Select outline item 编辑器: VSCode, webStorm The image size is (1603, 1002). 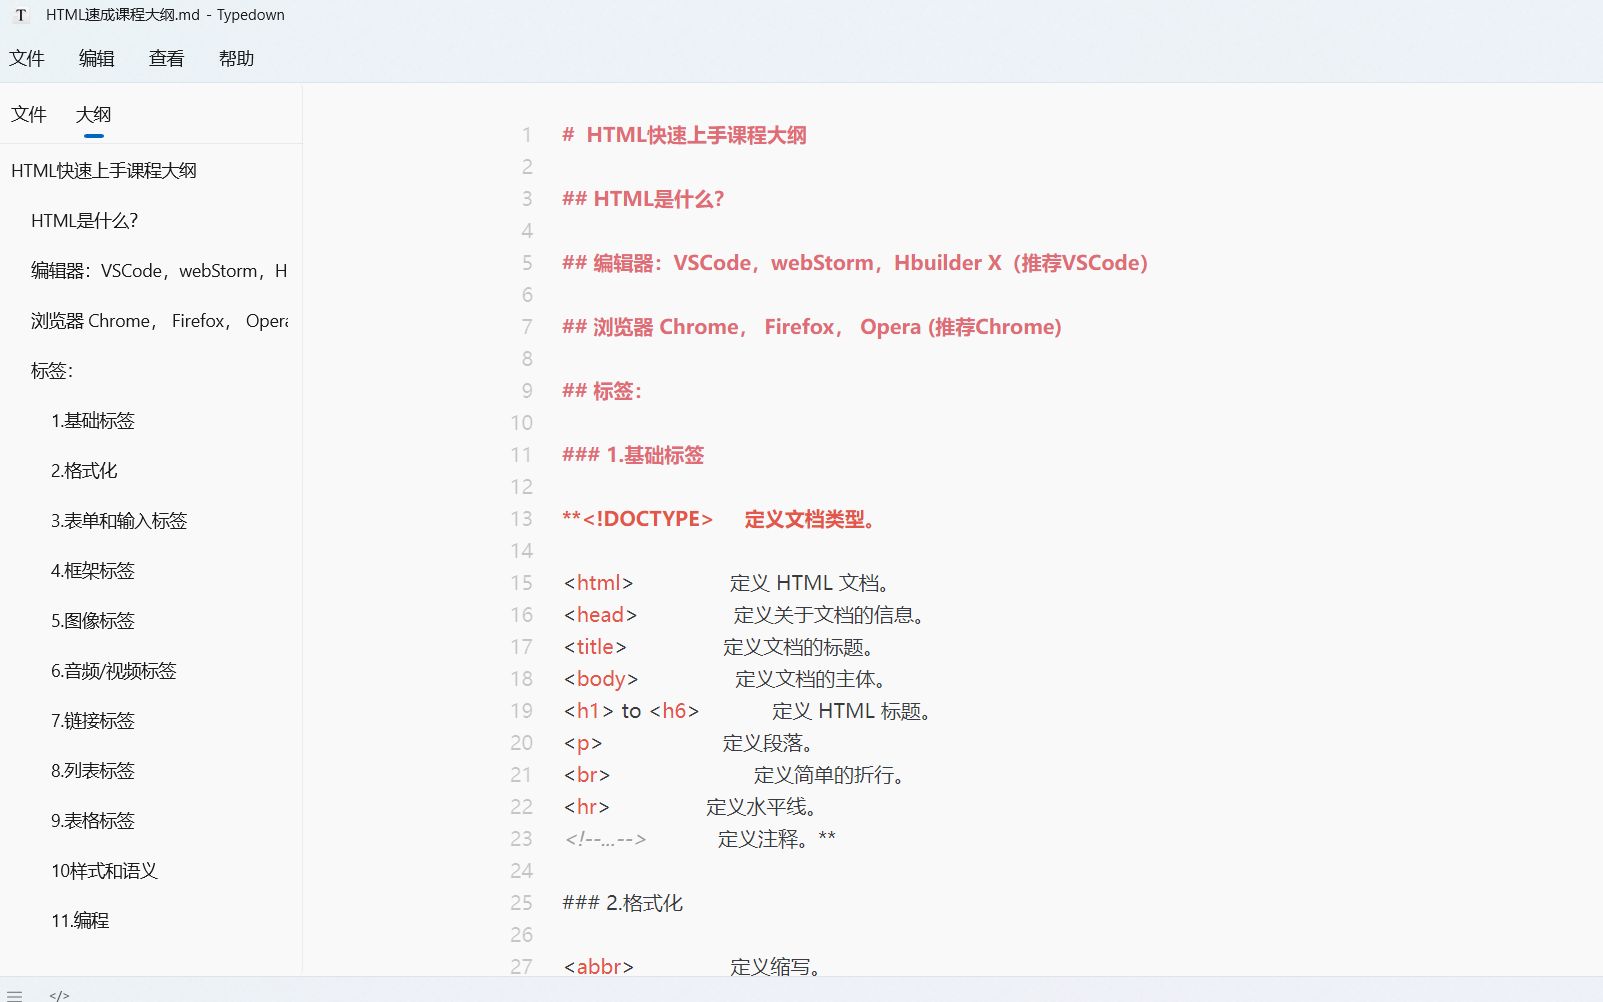159,271
